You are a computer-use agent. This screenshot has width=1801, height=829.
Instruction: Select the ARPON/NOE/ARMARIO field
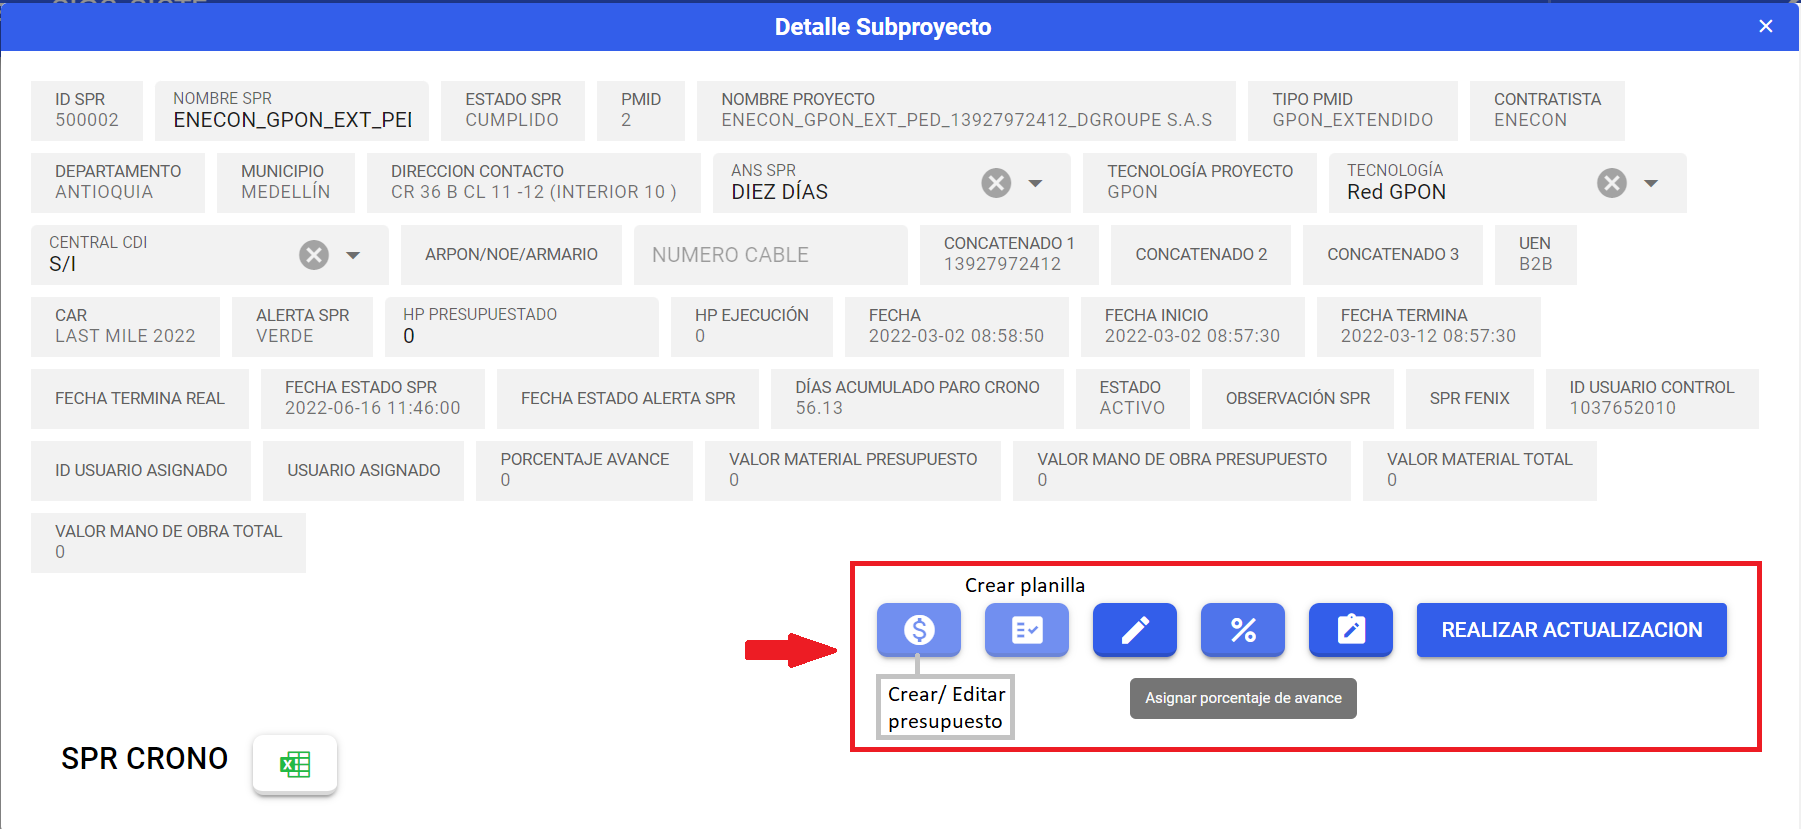click(511, 255)
